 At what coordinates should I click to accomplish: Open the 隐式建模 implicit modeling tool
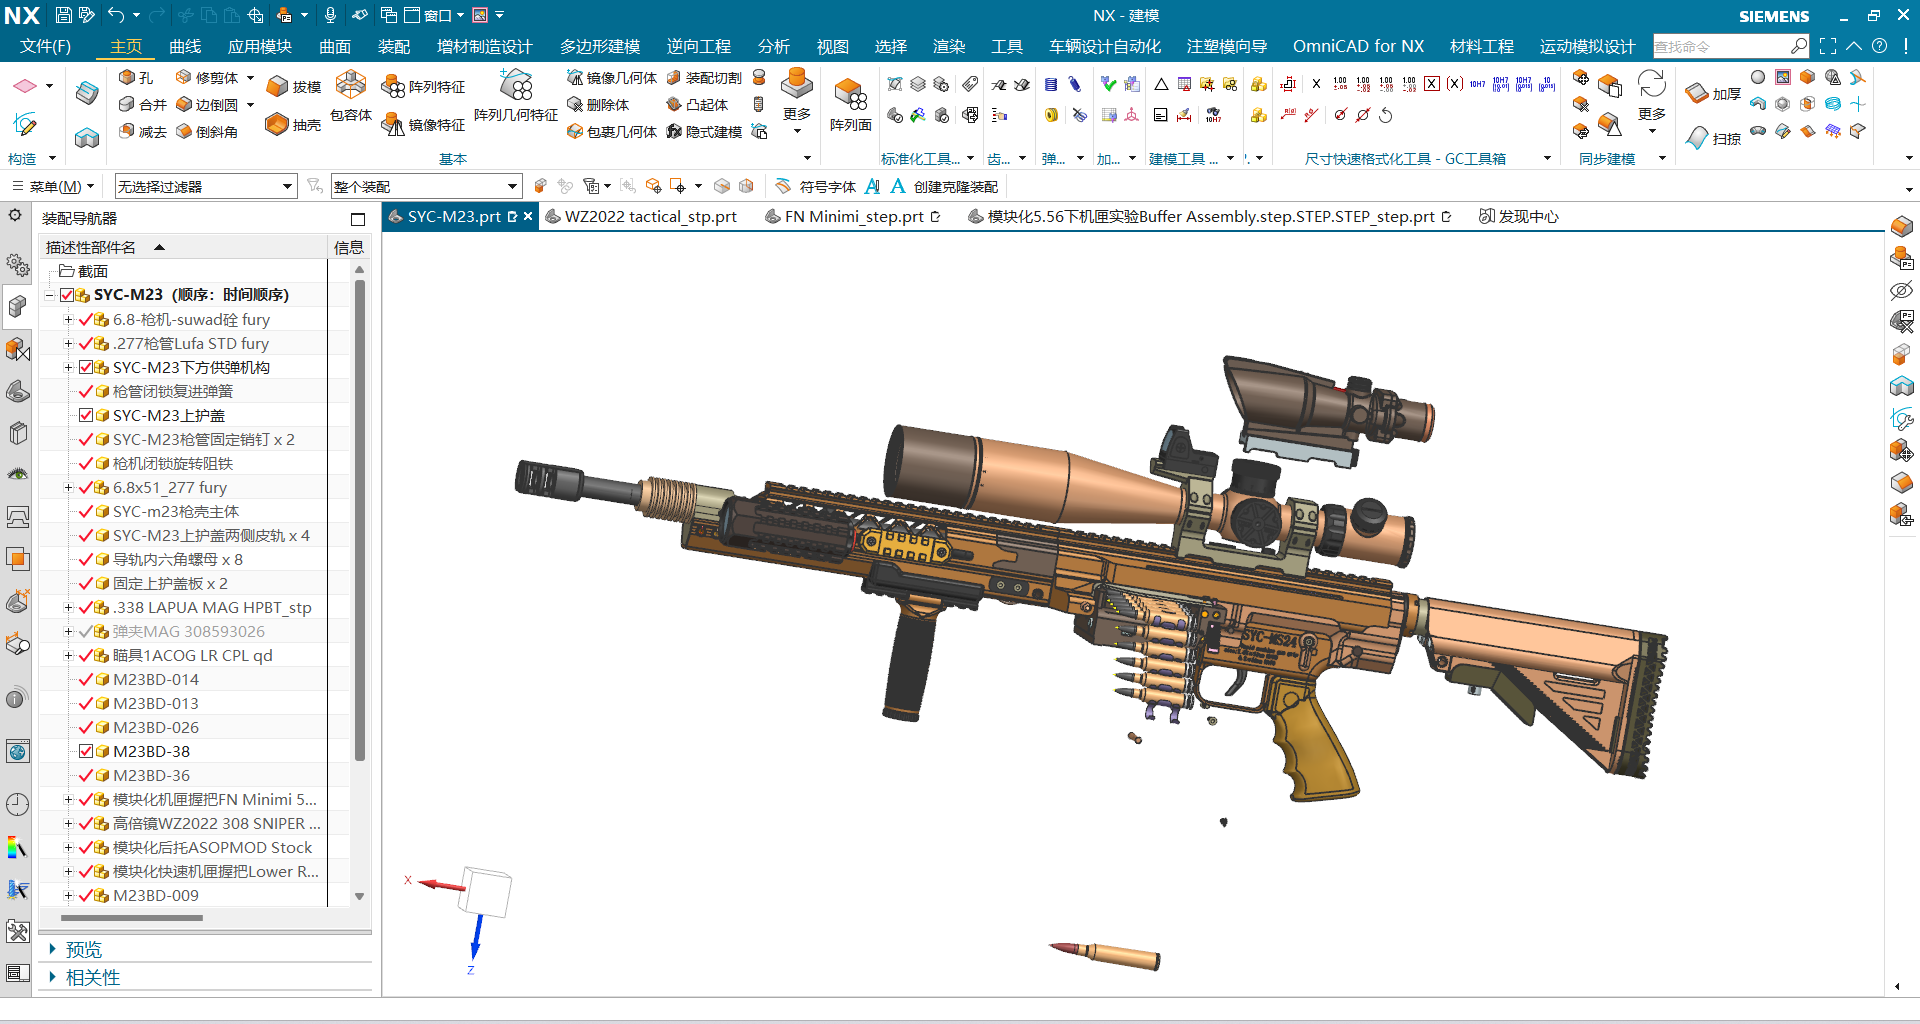click(704, 132)
